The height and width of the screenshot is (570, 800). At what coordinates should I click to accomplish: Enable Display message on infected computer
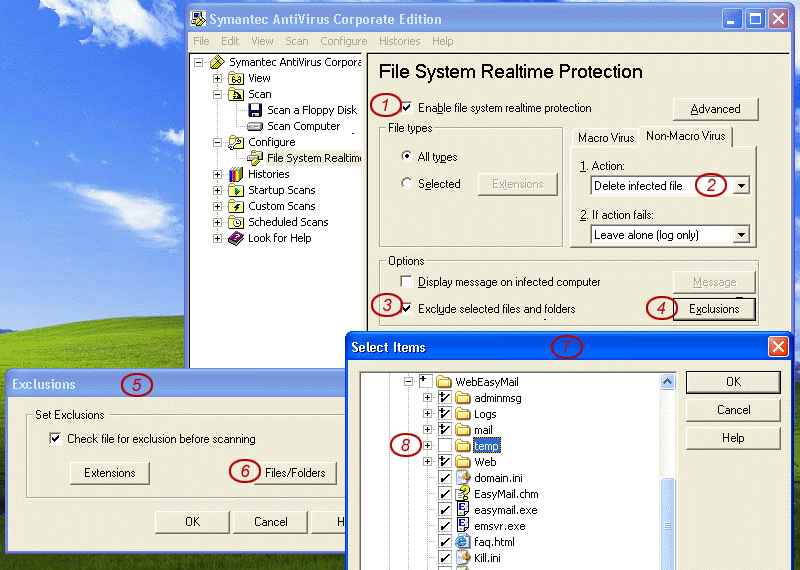[407, 282]
